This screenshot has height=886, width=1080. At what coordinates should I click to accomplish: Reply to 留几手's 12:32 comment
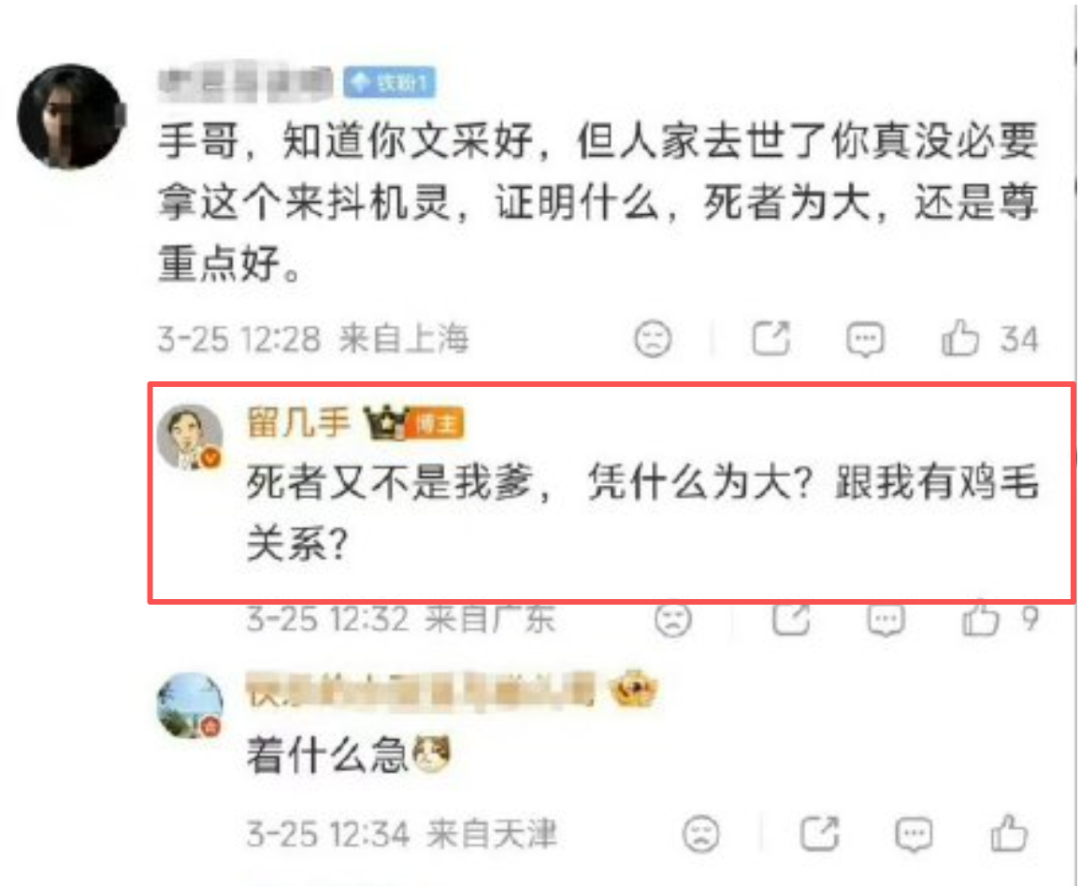click(x=886, y=620)
